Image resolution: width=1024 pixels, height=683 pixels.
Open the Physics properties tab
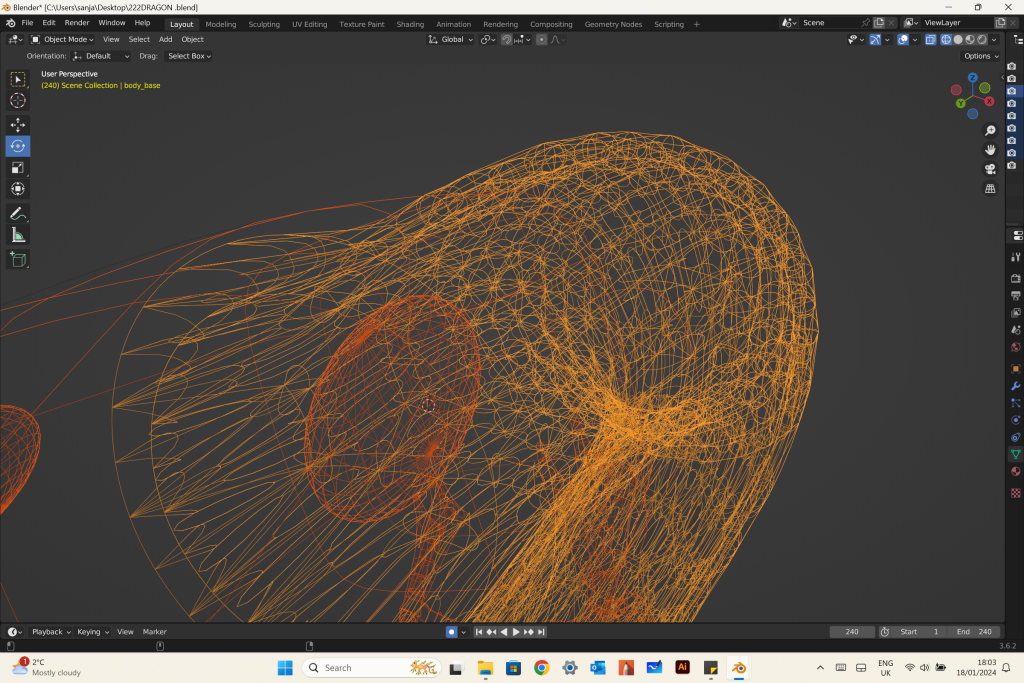[x=1016, y=420]
